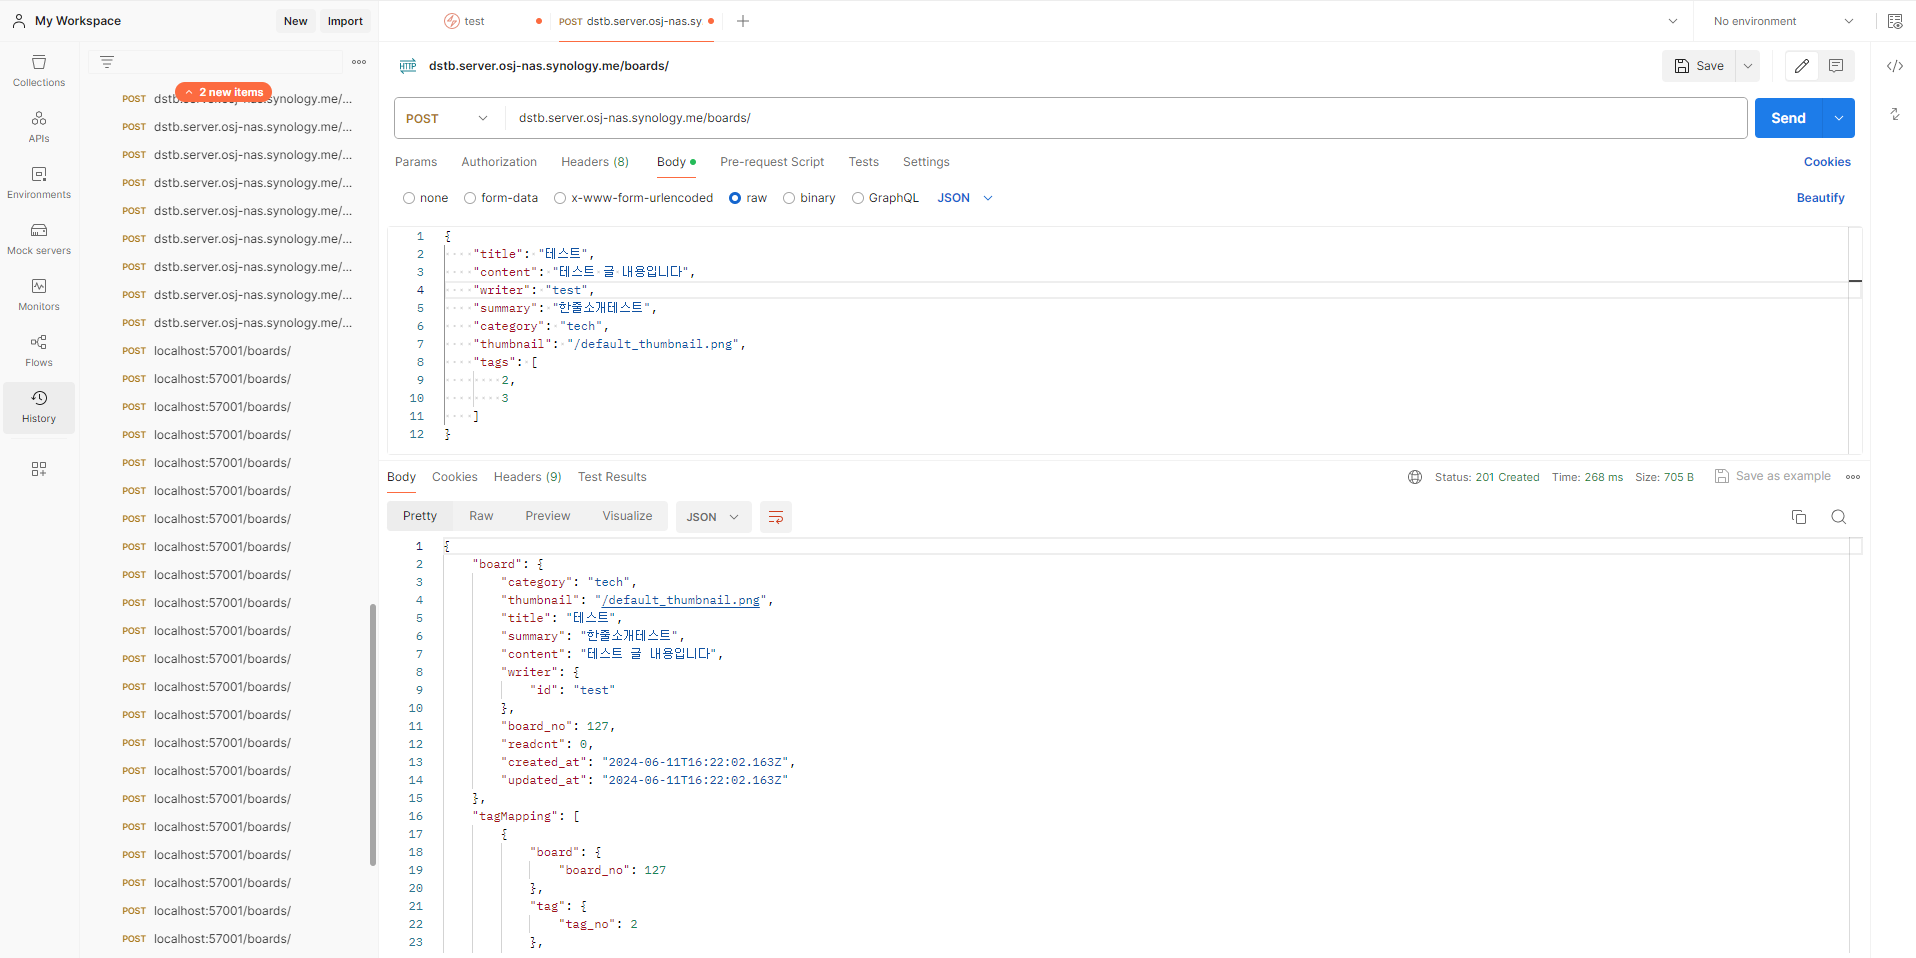This screenshot has height=958, width=1916.
Task: Copy the response body with copy icon
Action: (x=1798, y=517)
